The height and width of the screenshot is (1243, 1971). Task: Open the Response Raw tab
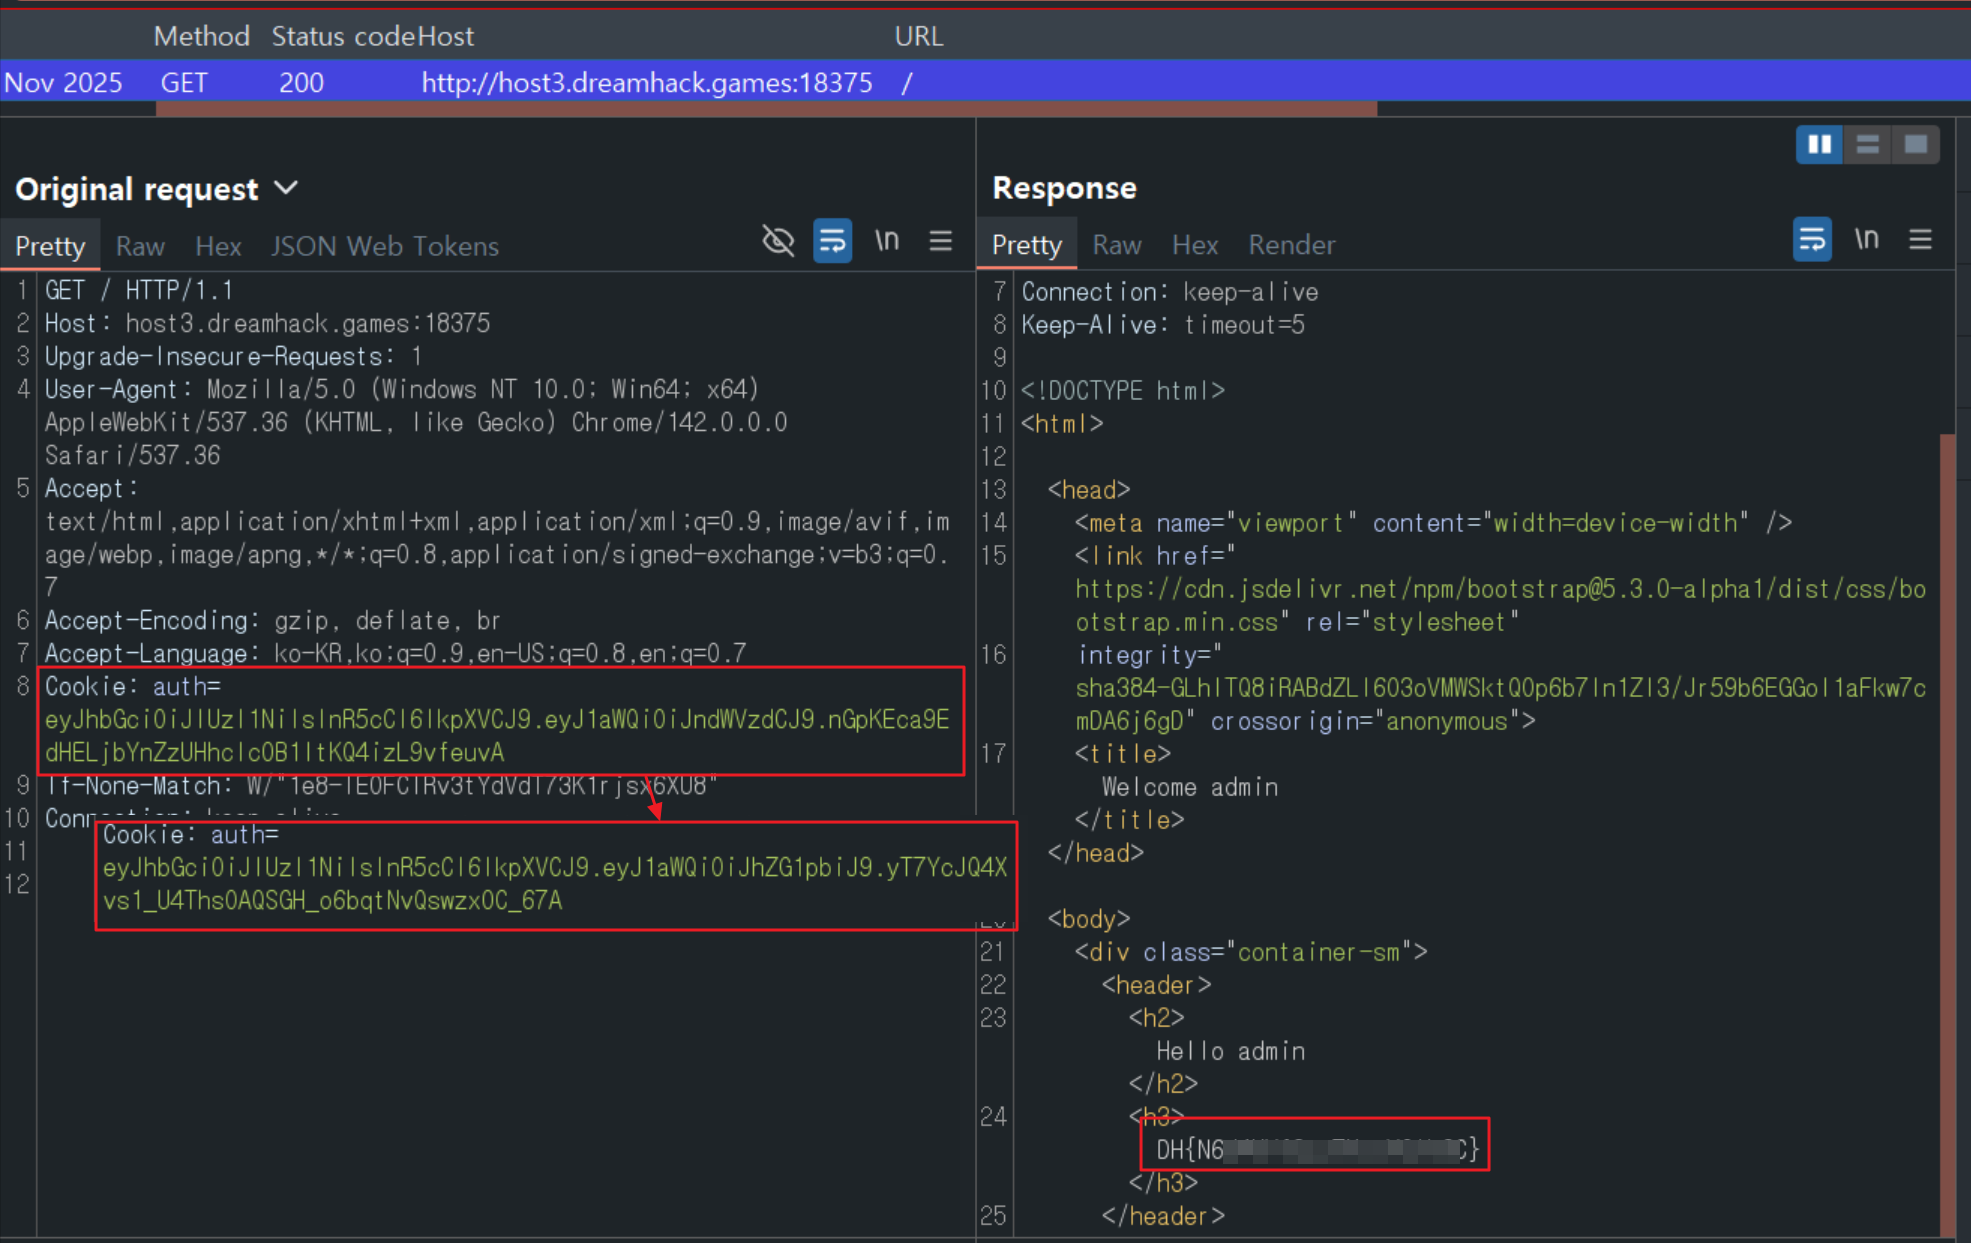pyautogui.click(x=1116, y=245)
